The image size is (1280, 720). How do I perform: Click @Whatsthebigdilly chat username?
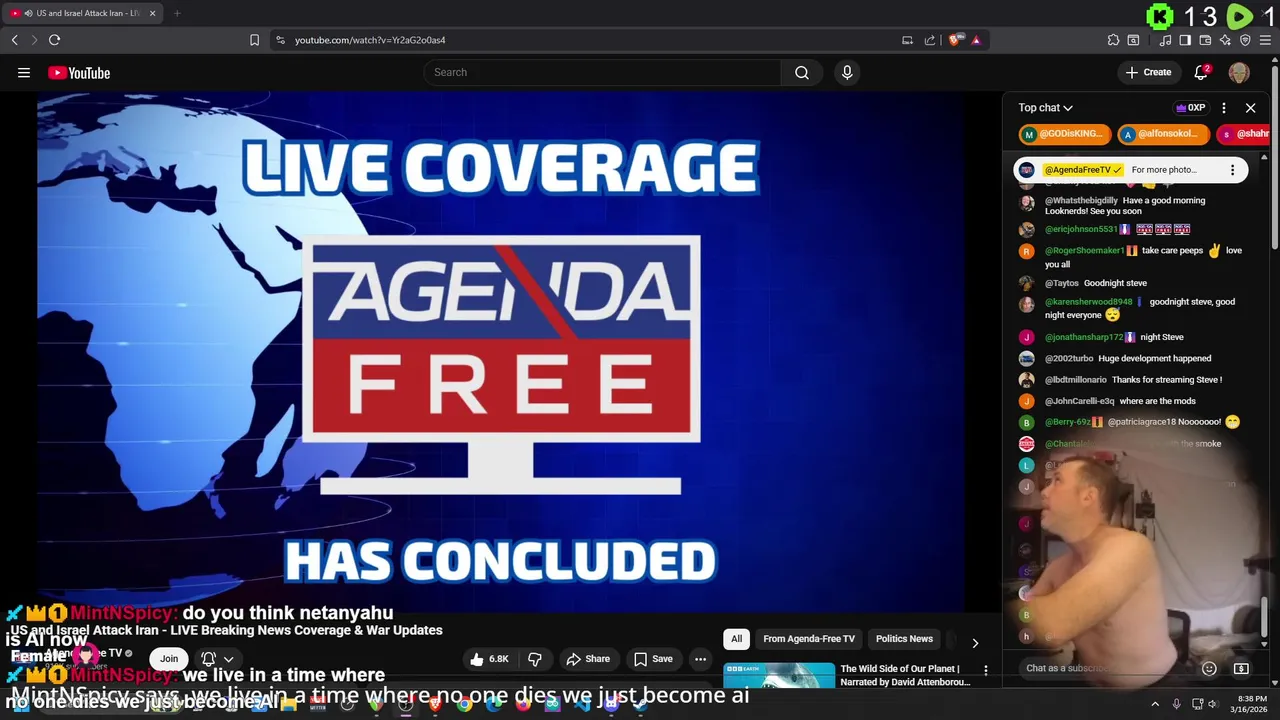pyautogui.click(x=1081, y=200)
